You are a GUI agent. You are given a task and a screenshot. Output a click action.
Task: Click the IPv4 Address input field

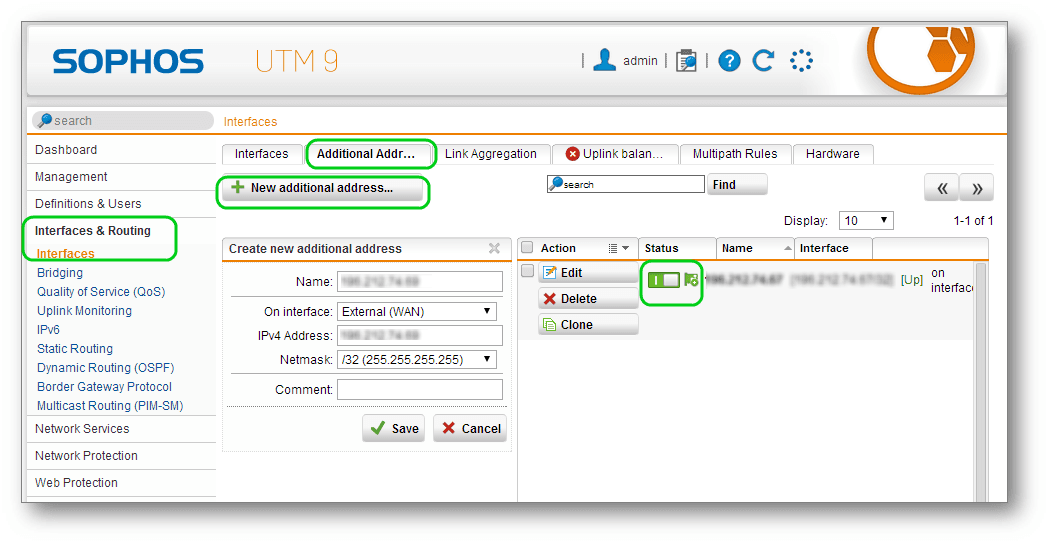coord(420,335)
